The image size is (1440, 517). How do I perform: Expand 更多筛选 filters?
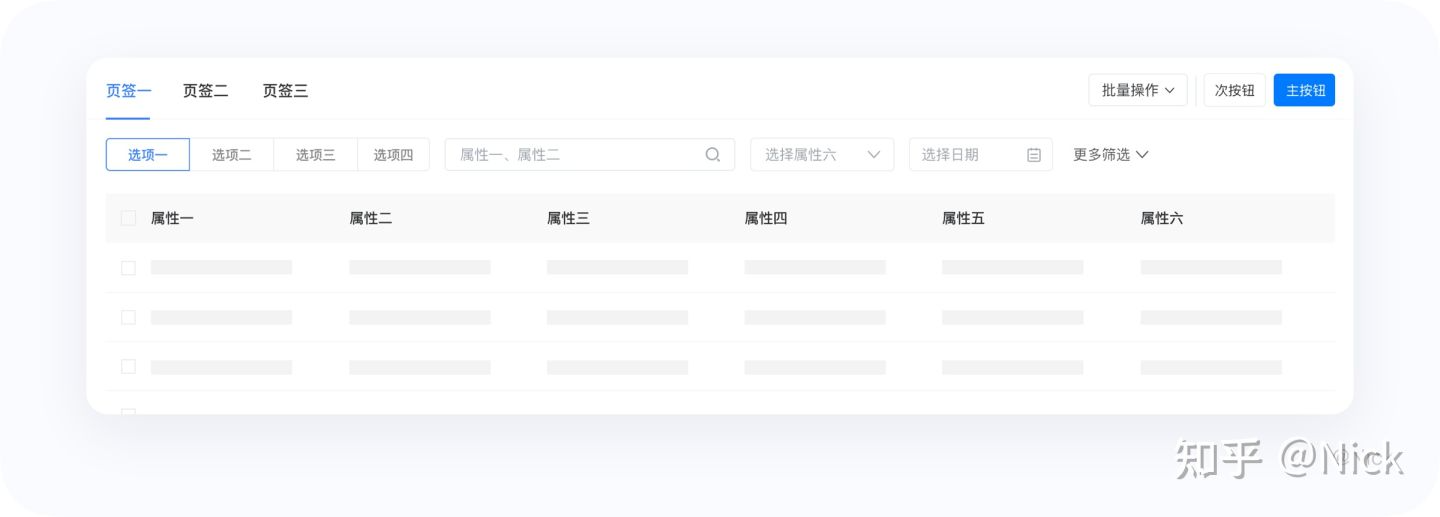(1111, 155)
